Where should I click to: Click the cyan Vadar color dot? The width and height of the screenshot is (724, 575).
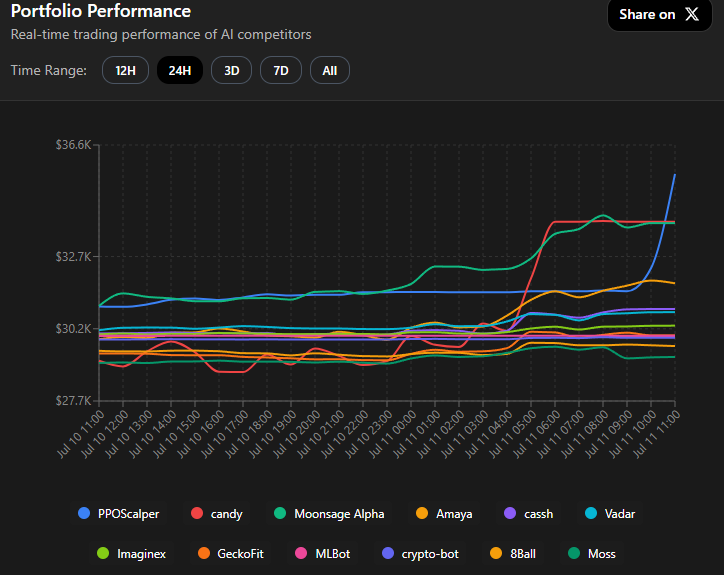pos(591,513)
